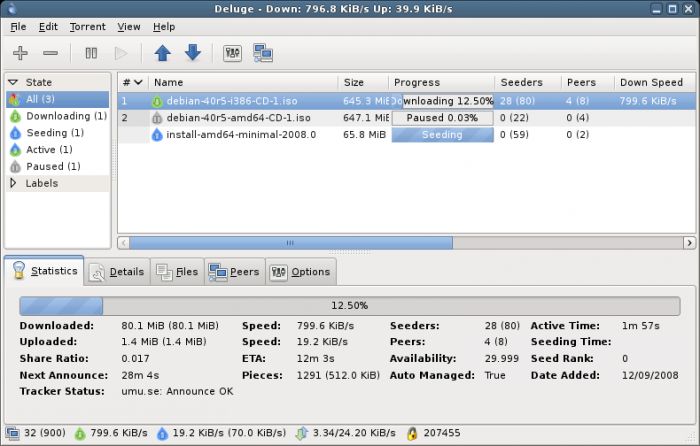Click install-amd64-minimal seeding status icon
The image size is (700, 446).
click(x=157, y=135)
